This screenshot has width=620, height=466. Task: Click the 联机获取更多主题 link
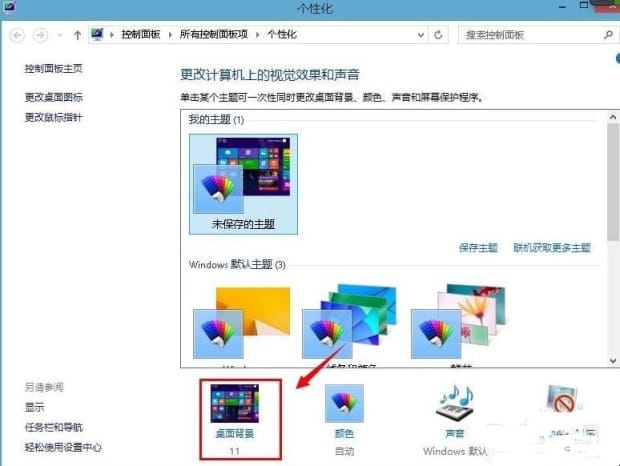[x=551, y=247]
